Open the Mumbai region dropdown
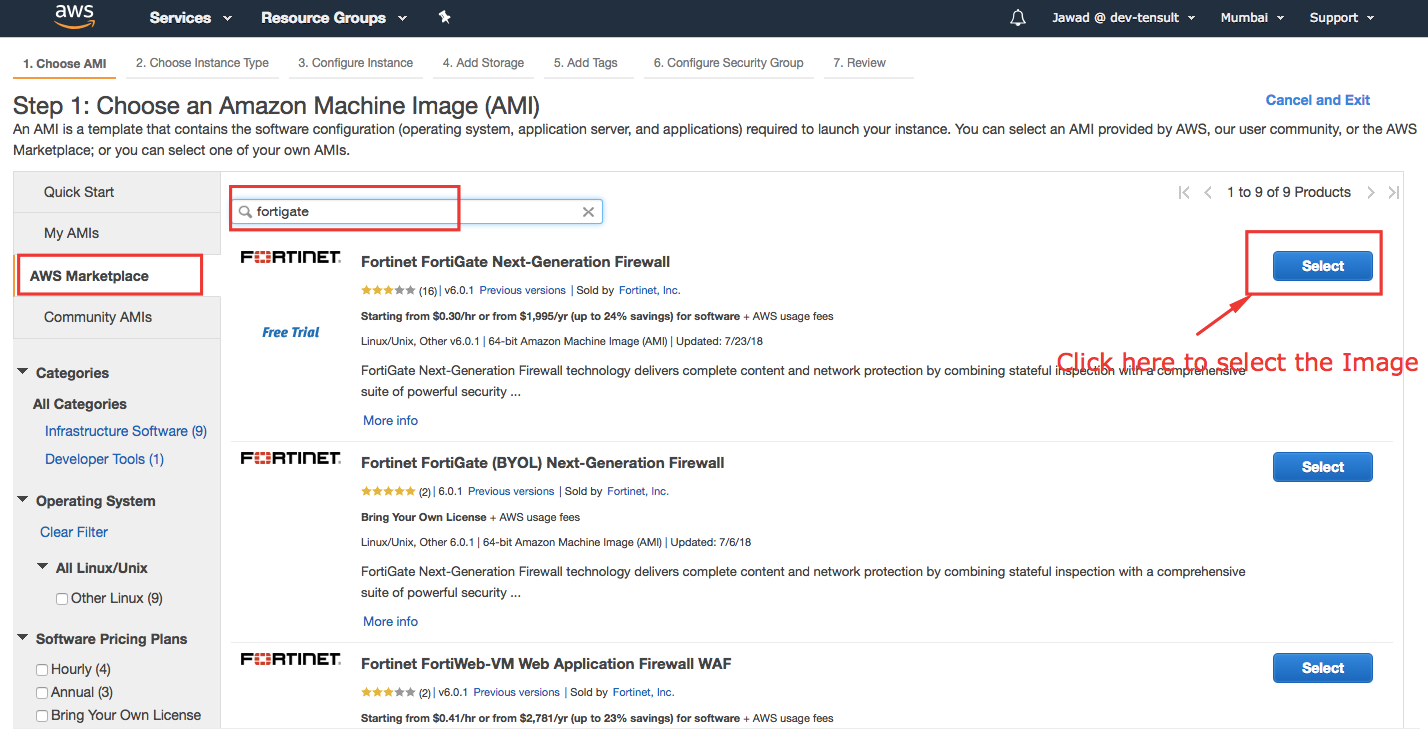This screenshot has width=1428, height=747. pyautogui.click(x=1251, y=18)
